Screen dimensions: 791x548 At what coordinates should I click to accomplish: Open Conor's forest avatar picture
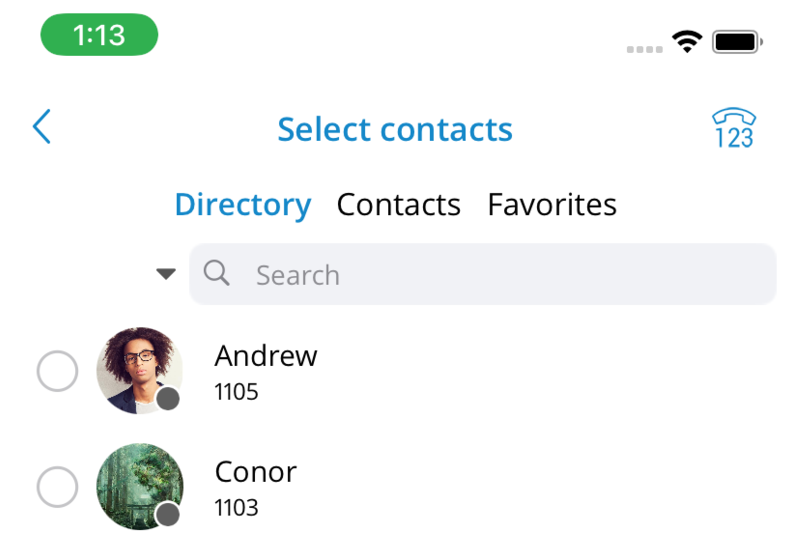point(140,487)
